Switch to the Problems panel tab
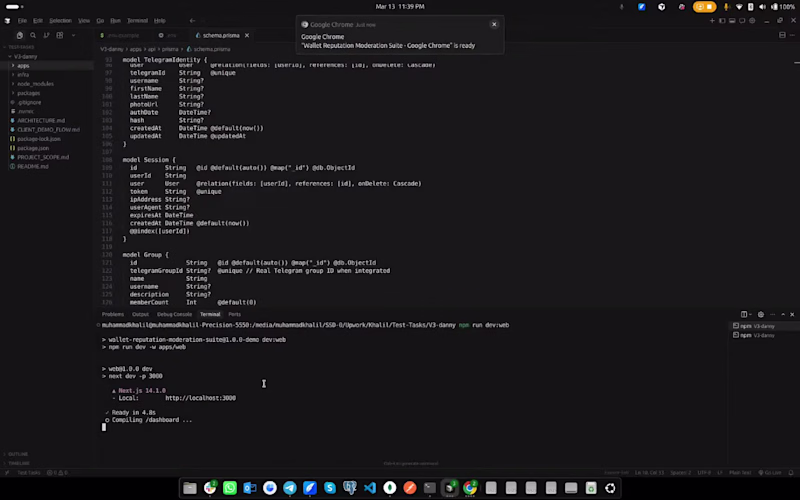800x500 pixels. pyautogui.click(x=113, y=314)
